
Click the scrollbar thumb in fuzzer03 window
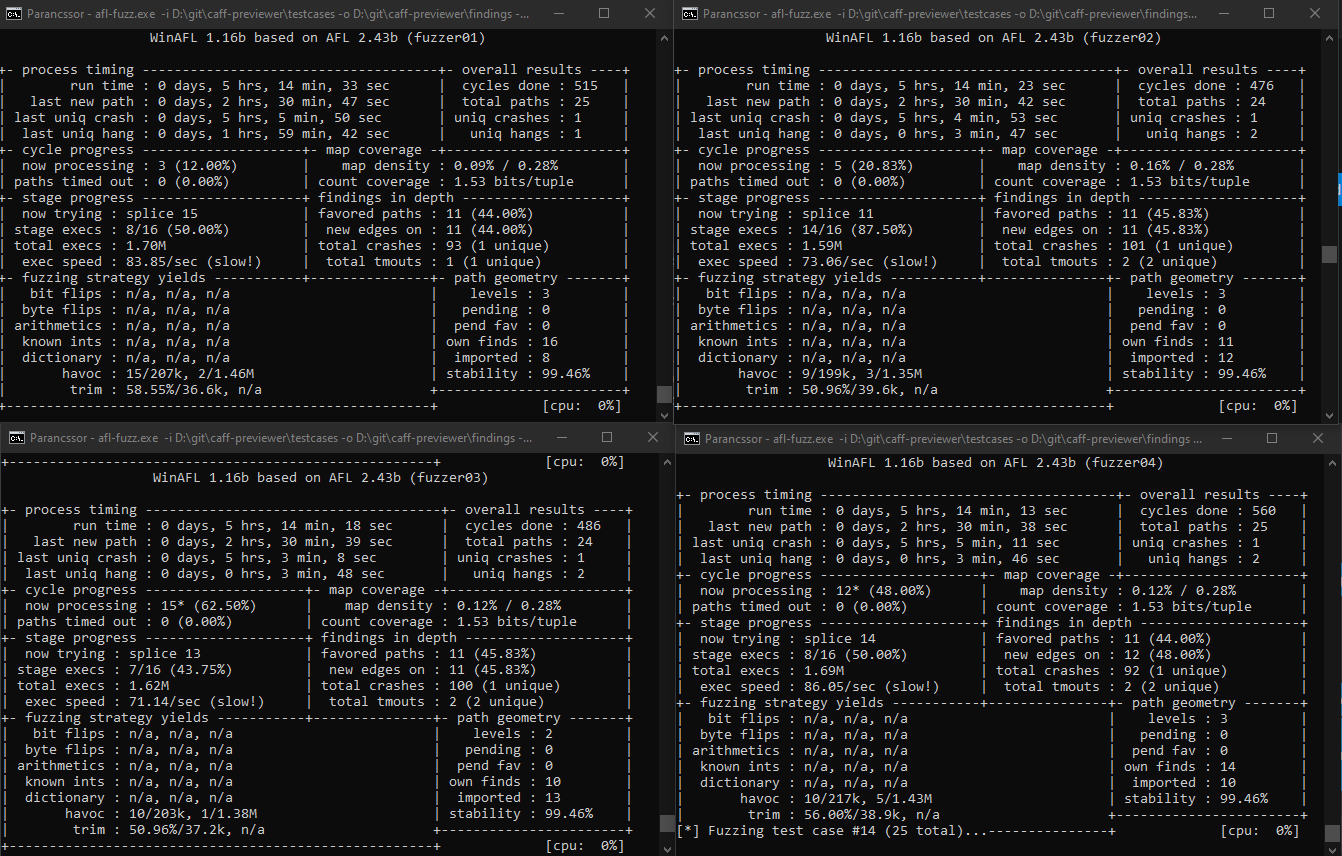pyautogui.click(x=666, y=823)
